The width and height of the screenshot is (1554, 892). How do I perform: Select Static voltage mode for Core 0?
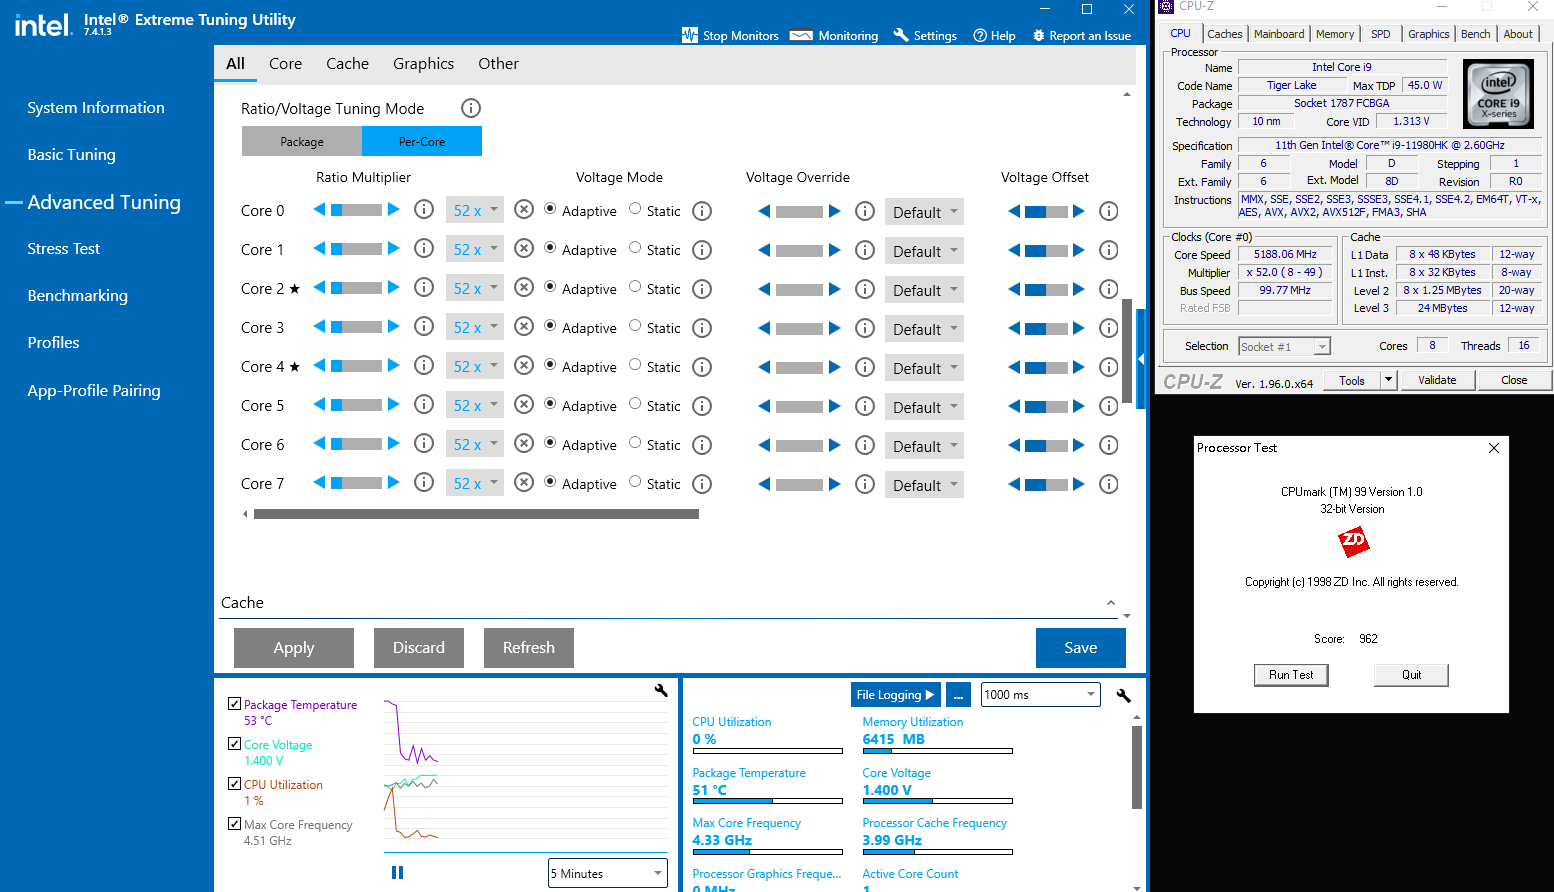click(635, 209)
